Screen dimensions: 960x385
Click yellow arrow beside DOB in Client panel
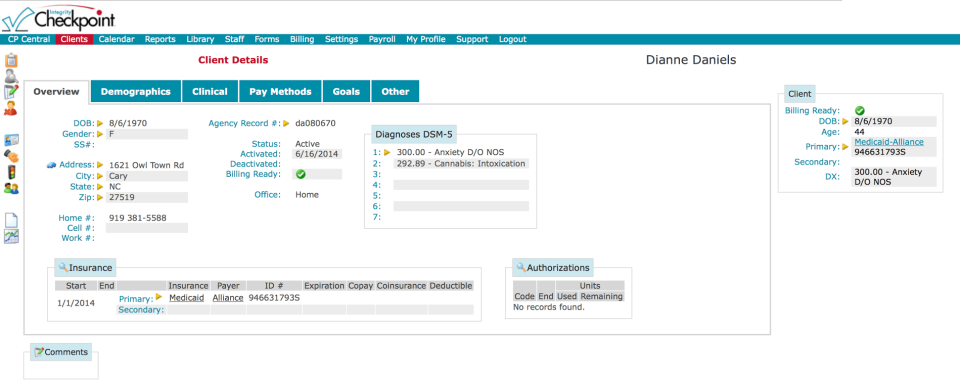click(846, 121)
